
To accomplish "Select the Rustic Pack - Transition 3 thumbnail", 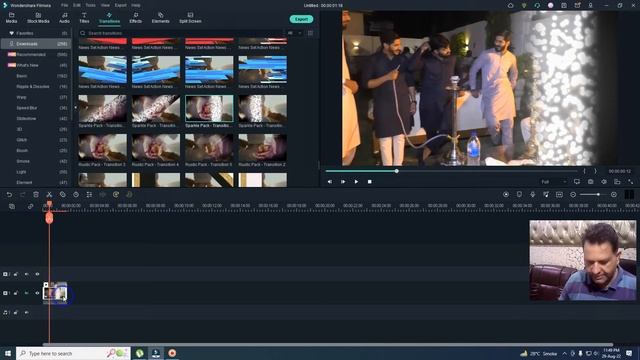I will (x=102, y=147).
